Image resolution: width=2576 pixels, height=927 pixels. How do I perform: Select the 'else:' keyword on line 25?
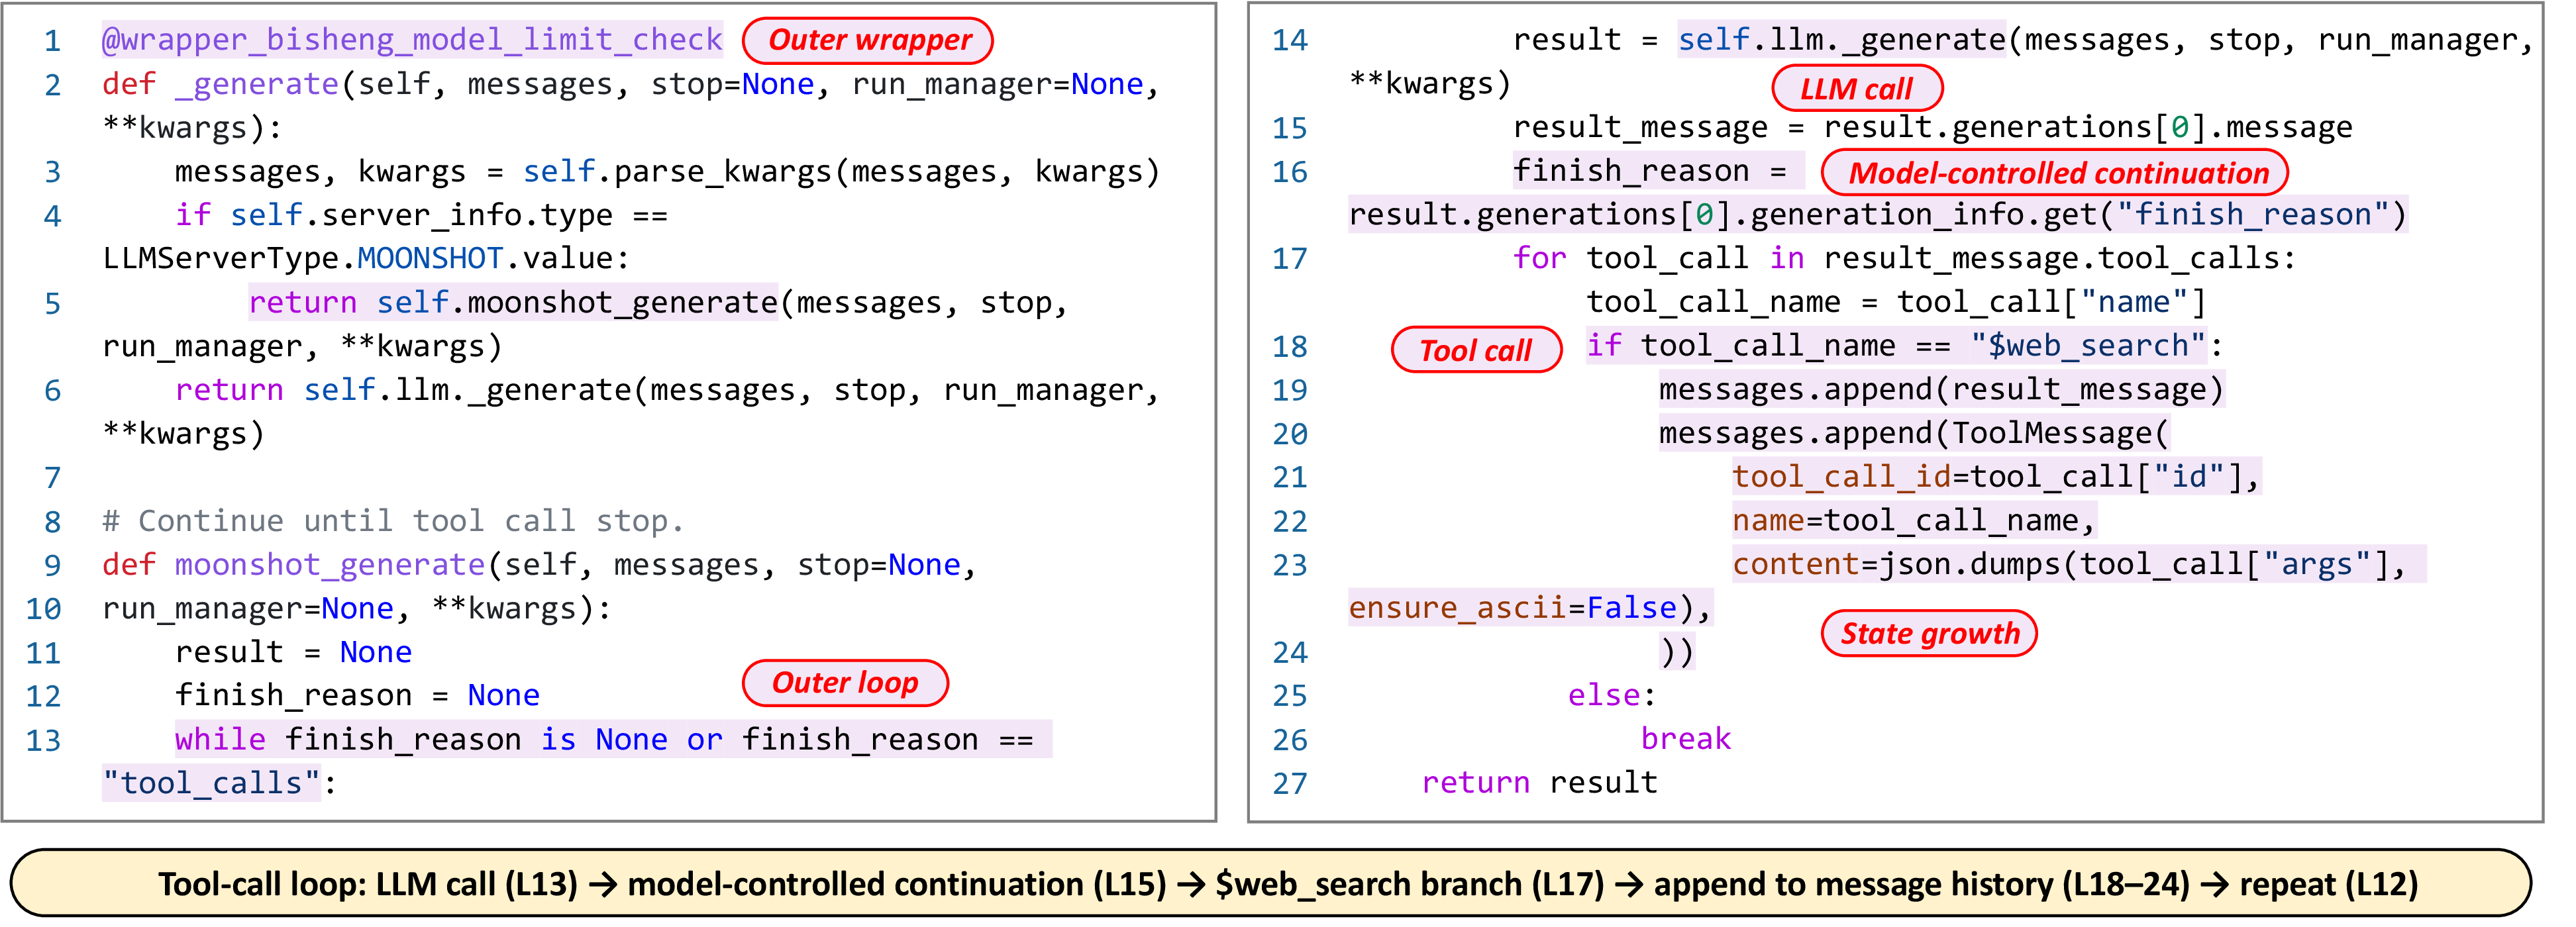(x=1612, y=696)
